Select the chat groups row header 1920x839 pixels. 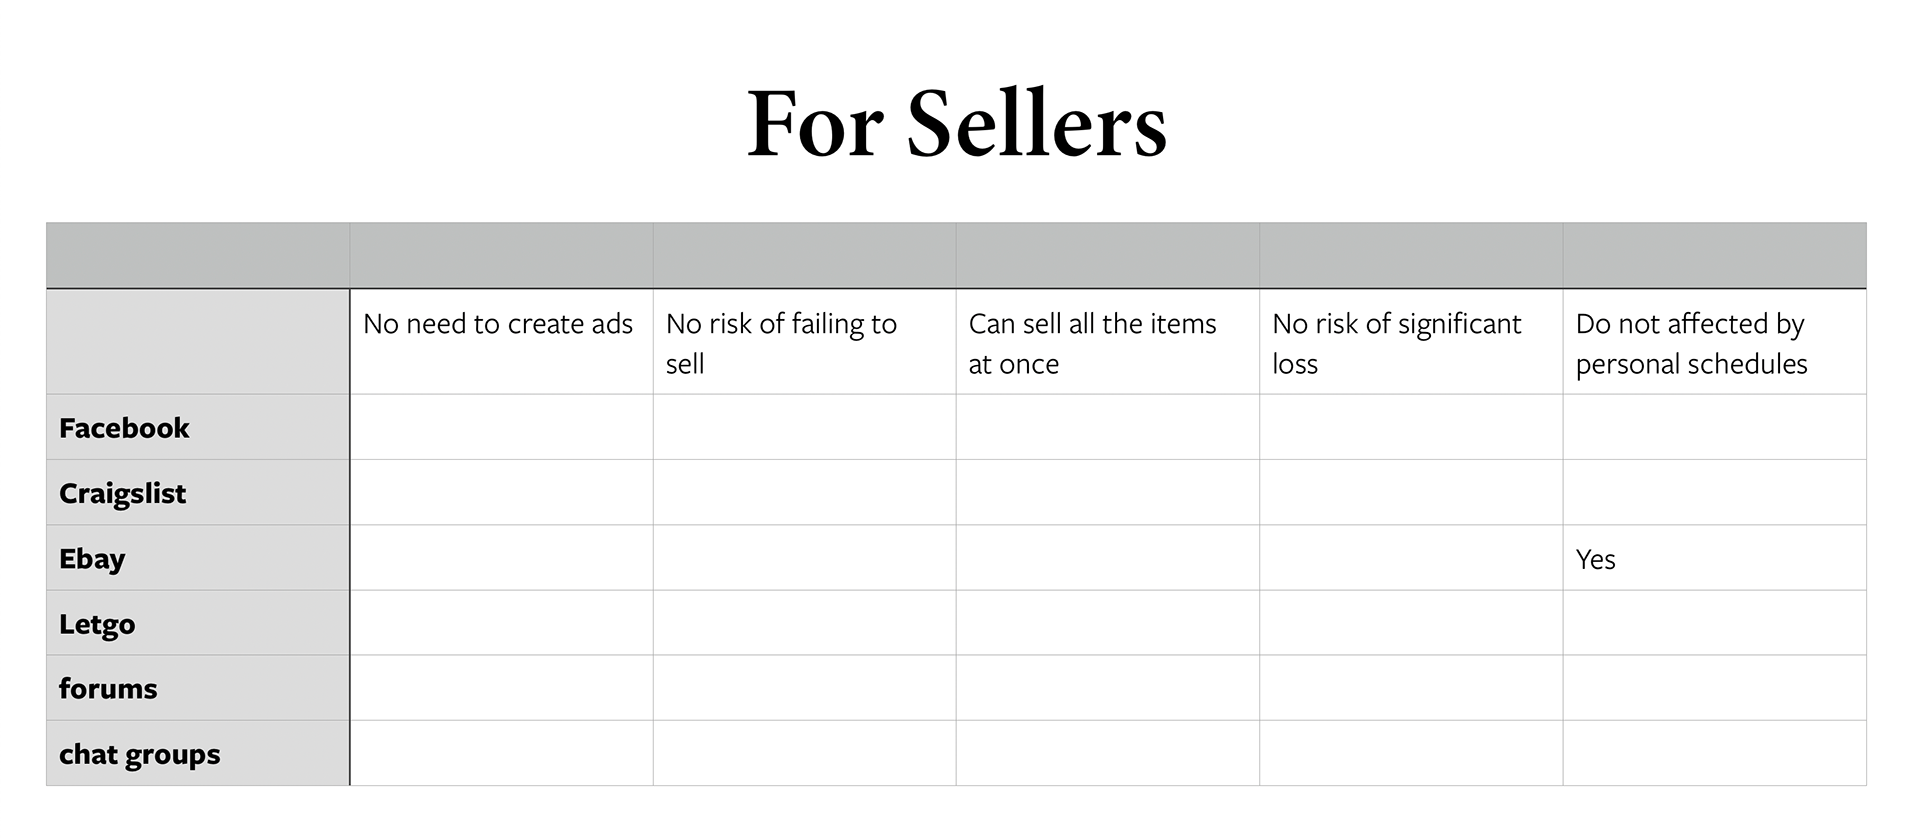point(198,753)
